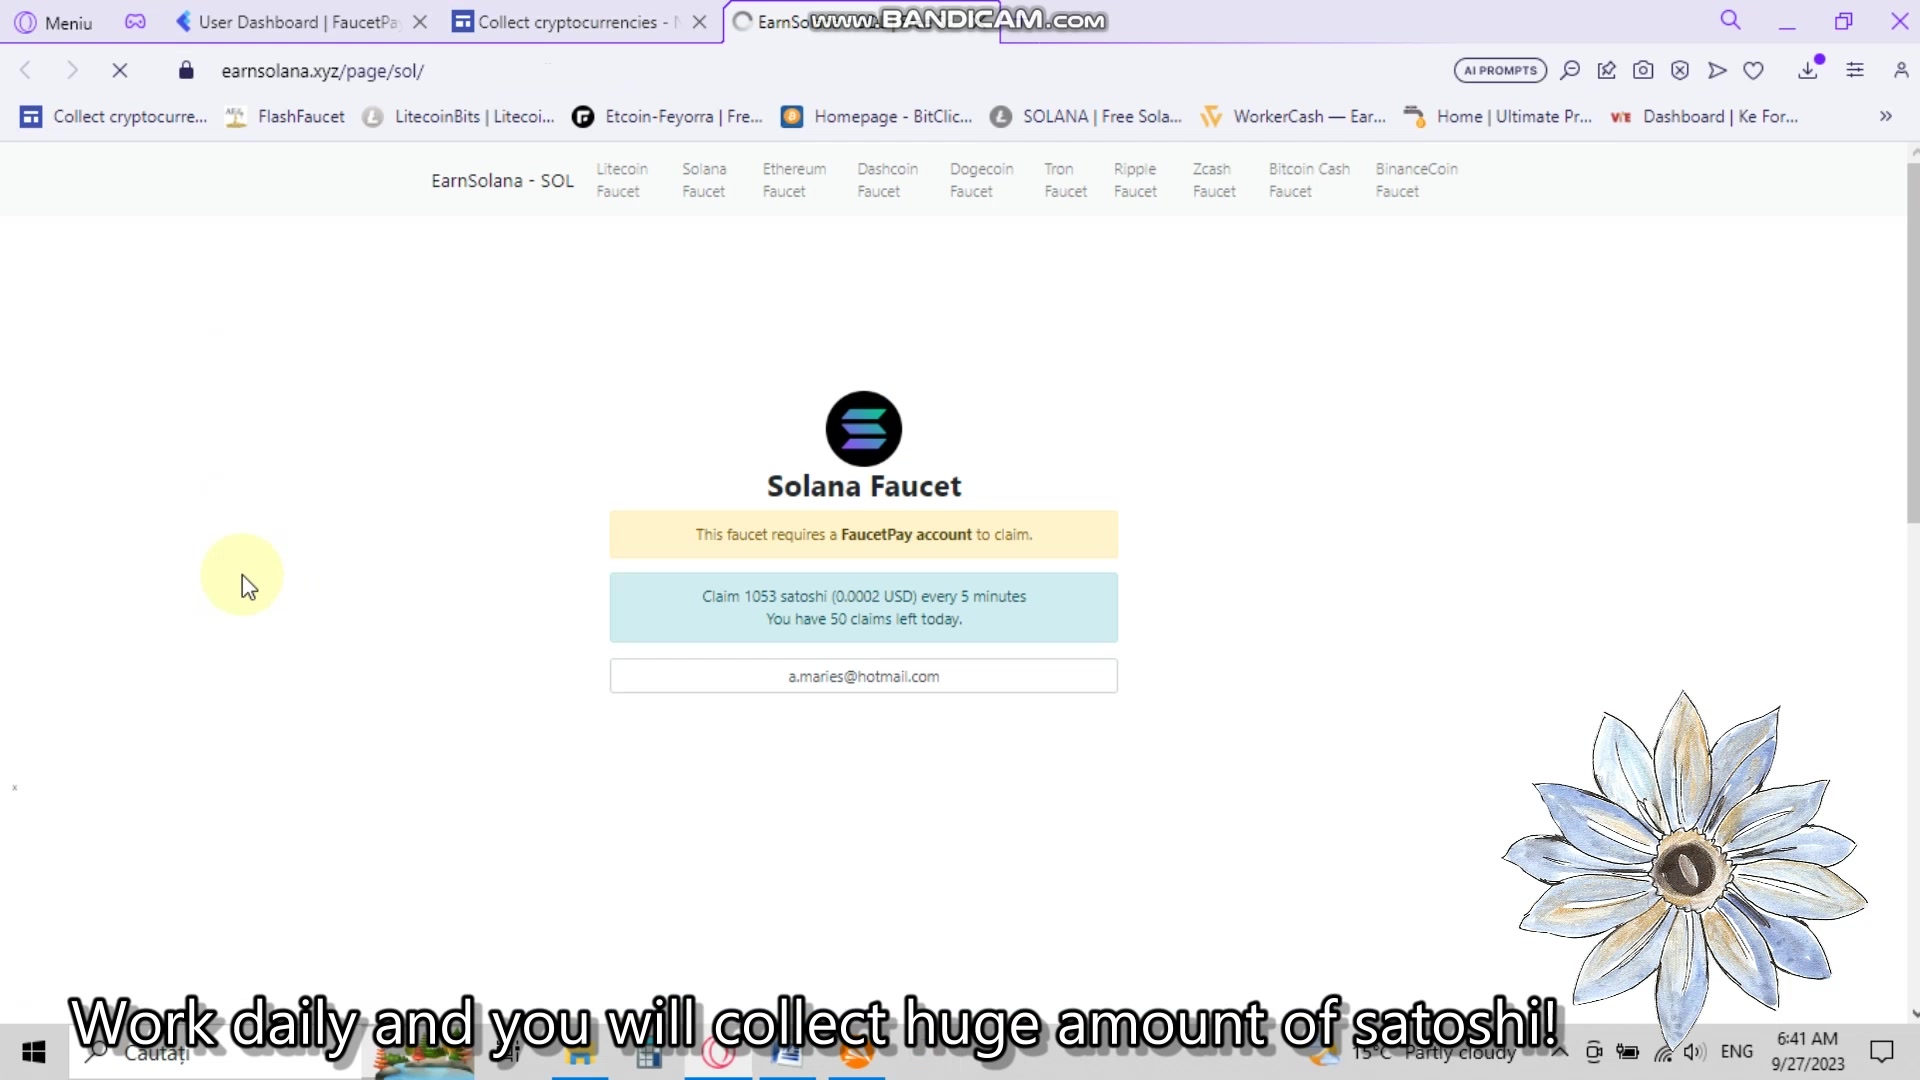
Task: Open the easy setup sliders icon
Action: [1855, 70]
